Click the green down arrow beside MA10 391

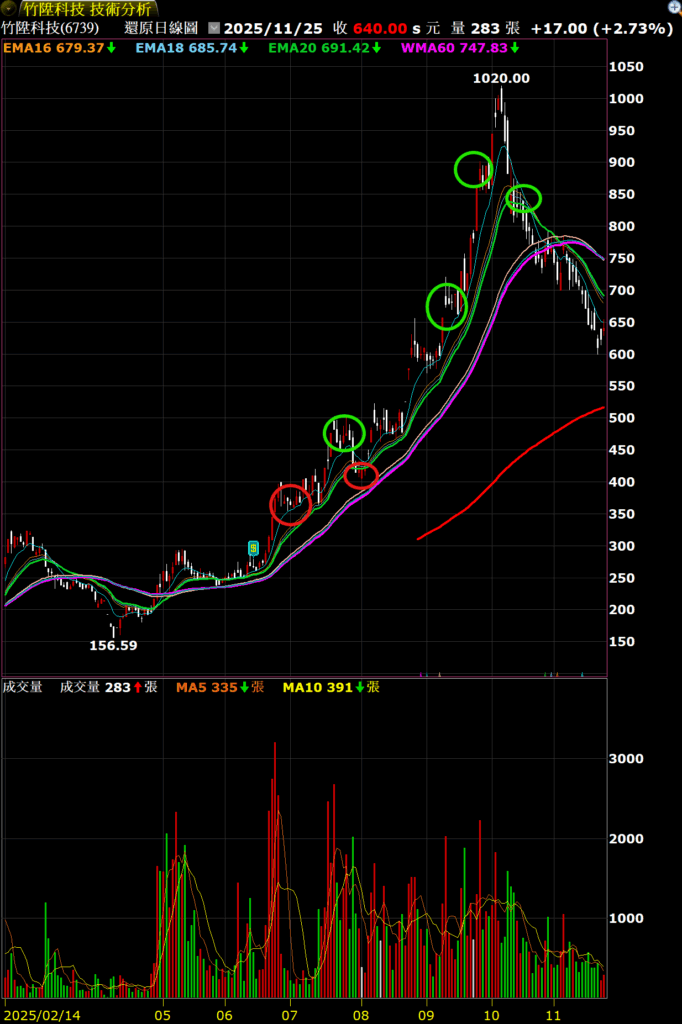pyautogui.click(x=357, y=687)
